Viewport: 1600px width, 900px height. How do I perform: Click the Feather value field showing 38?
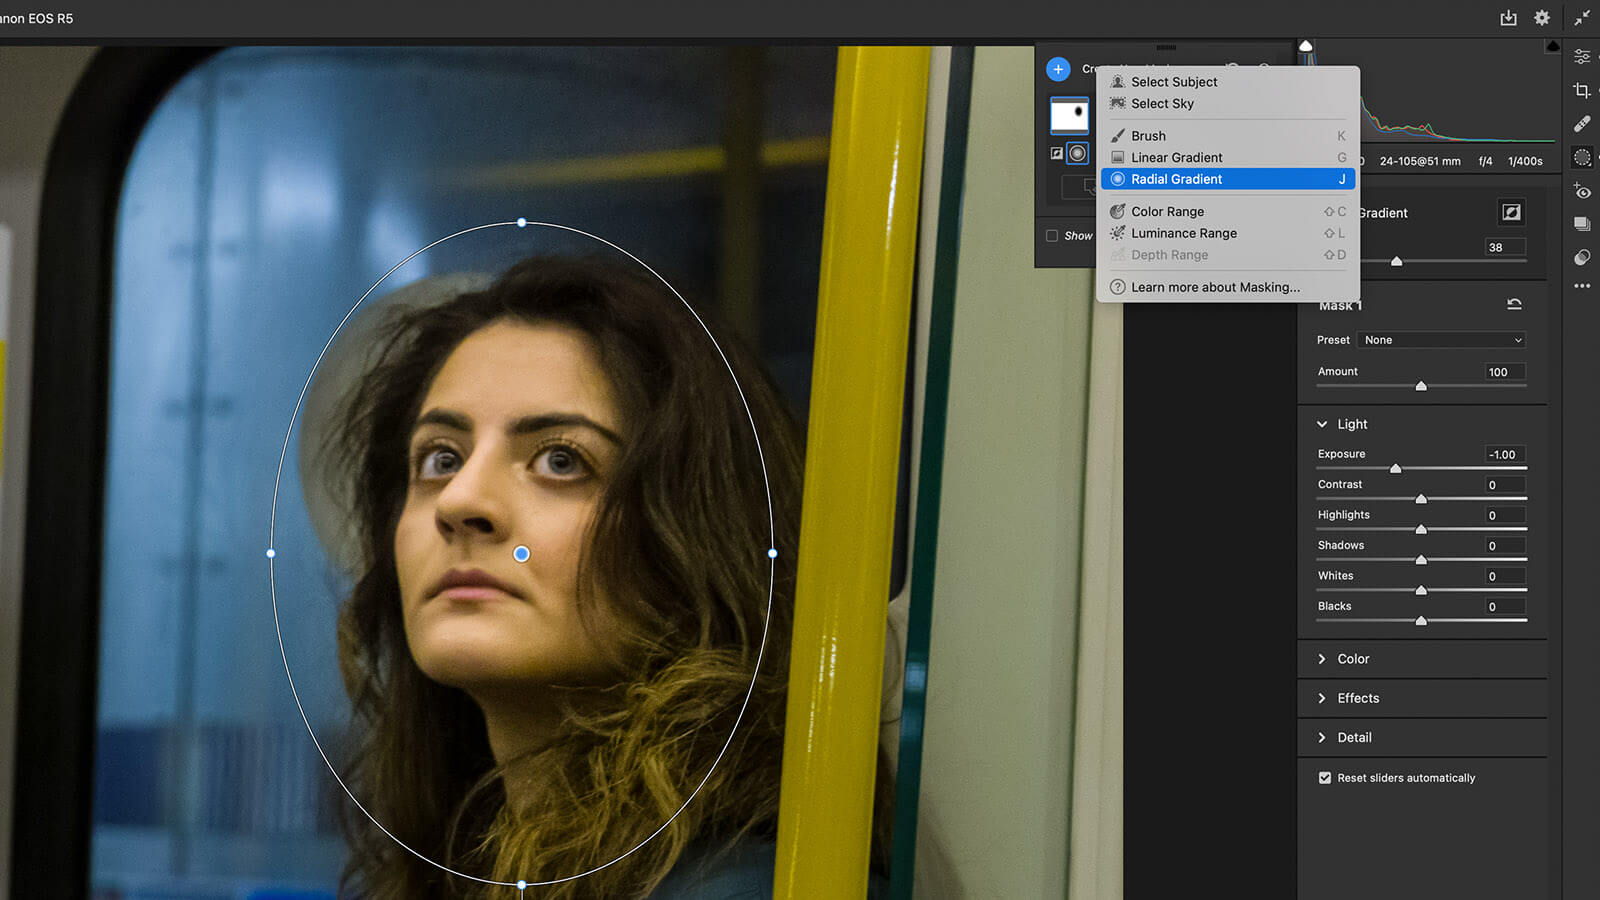[x=1505, y=247]
